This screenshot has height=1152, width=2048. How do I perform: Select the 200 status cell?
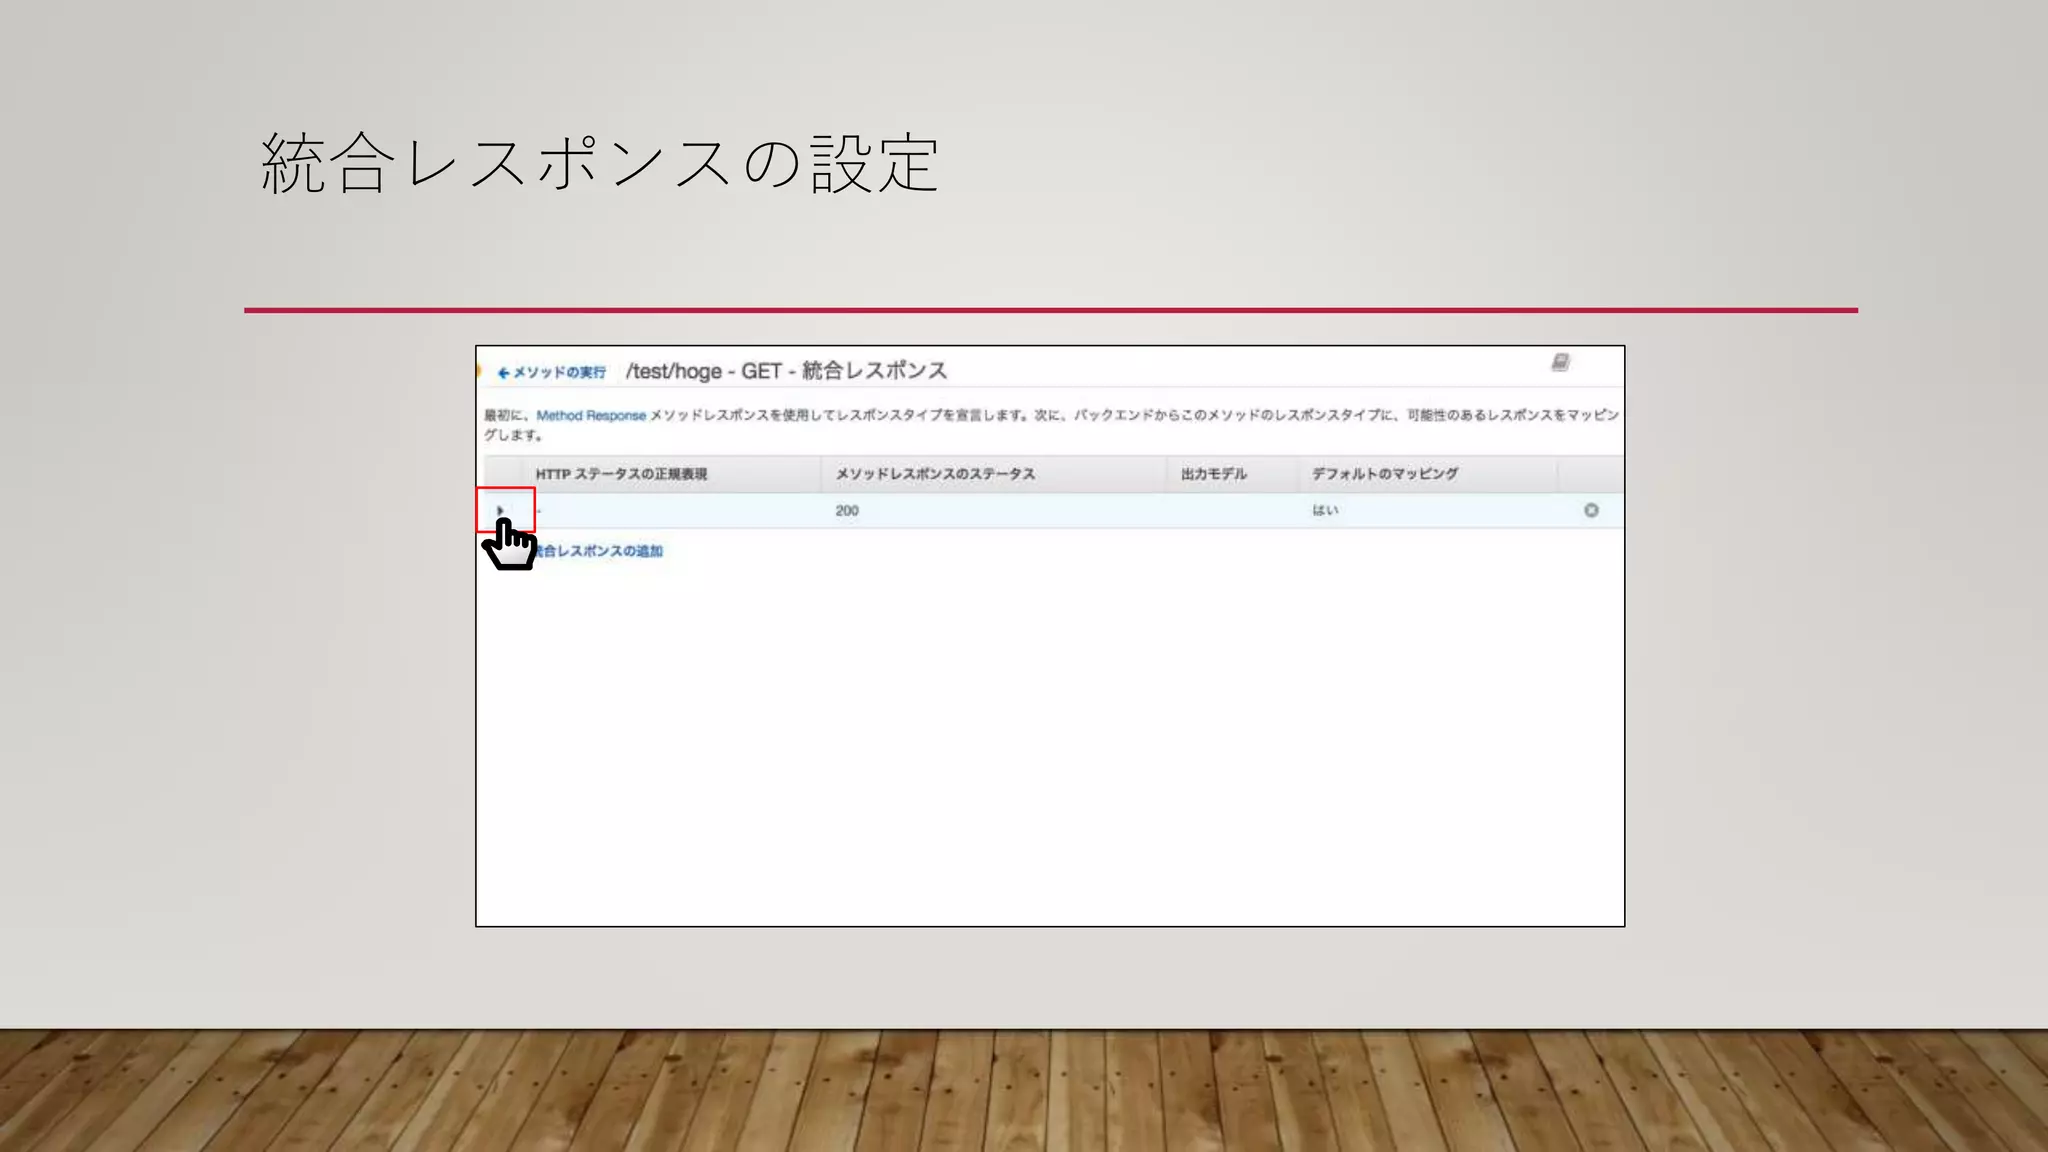[x=847, y=510]
